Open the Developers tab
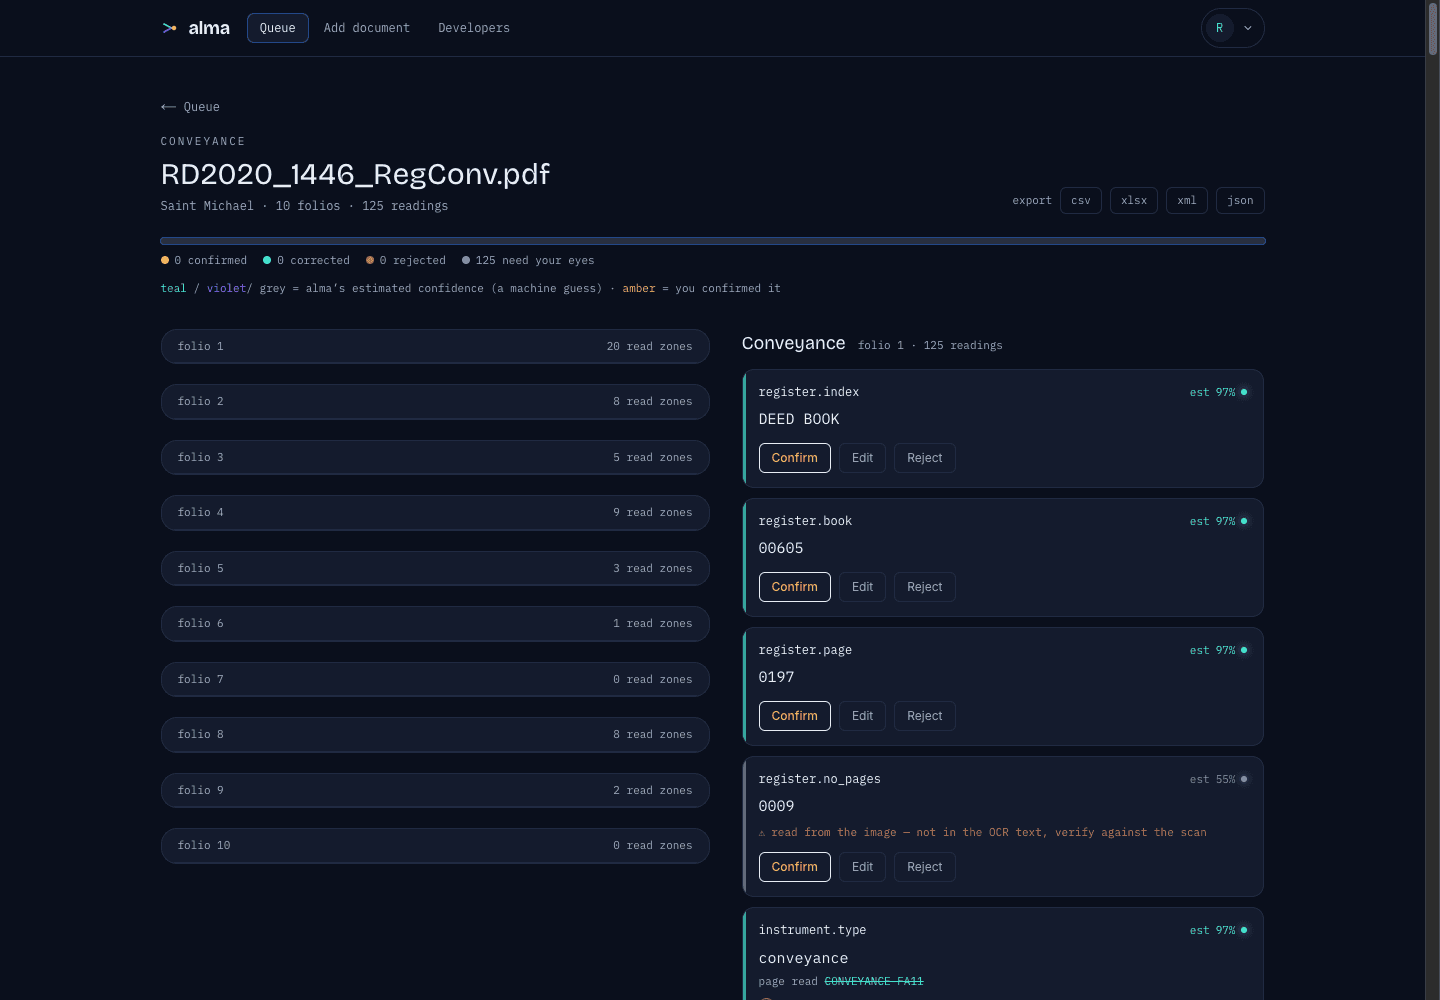 [x=474, y=28]
